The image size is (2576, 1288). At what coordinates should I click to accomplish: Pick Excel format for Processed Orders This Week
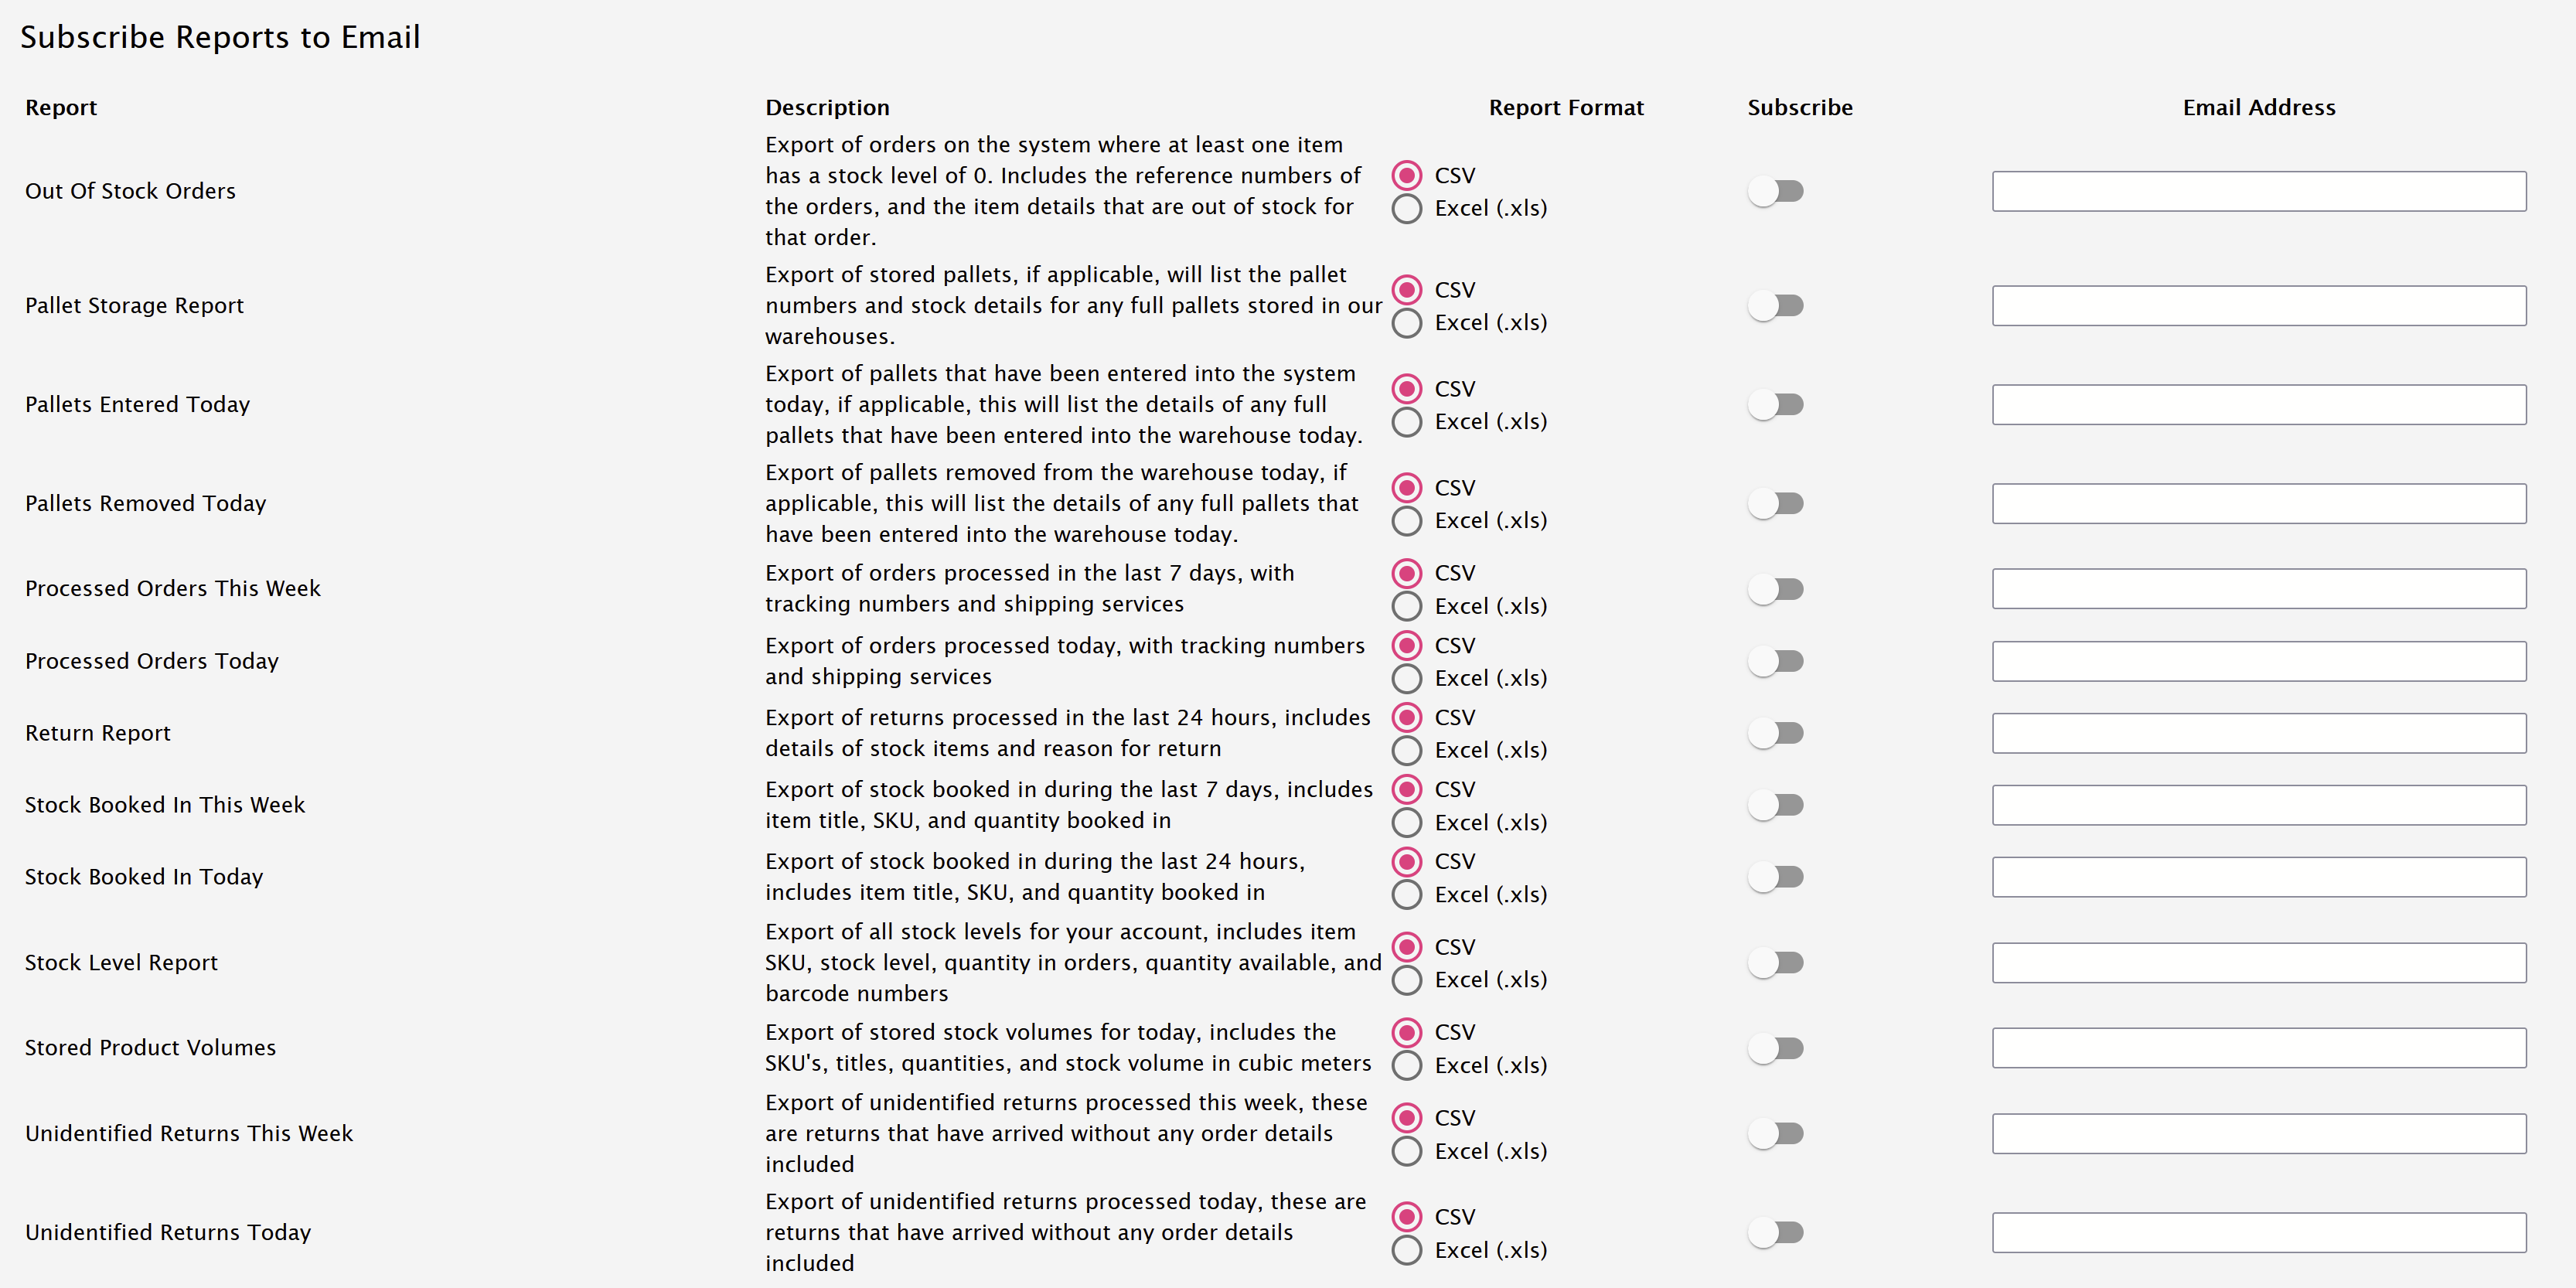1407,606
